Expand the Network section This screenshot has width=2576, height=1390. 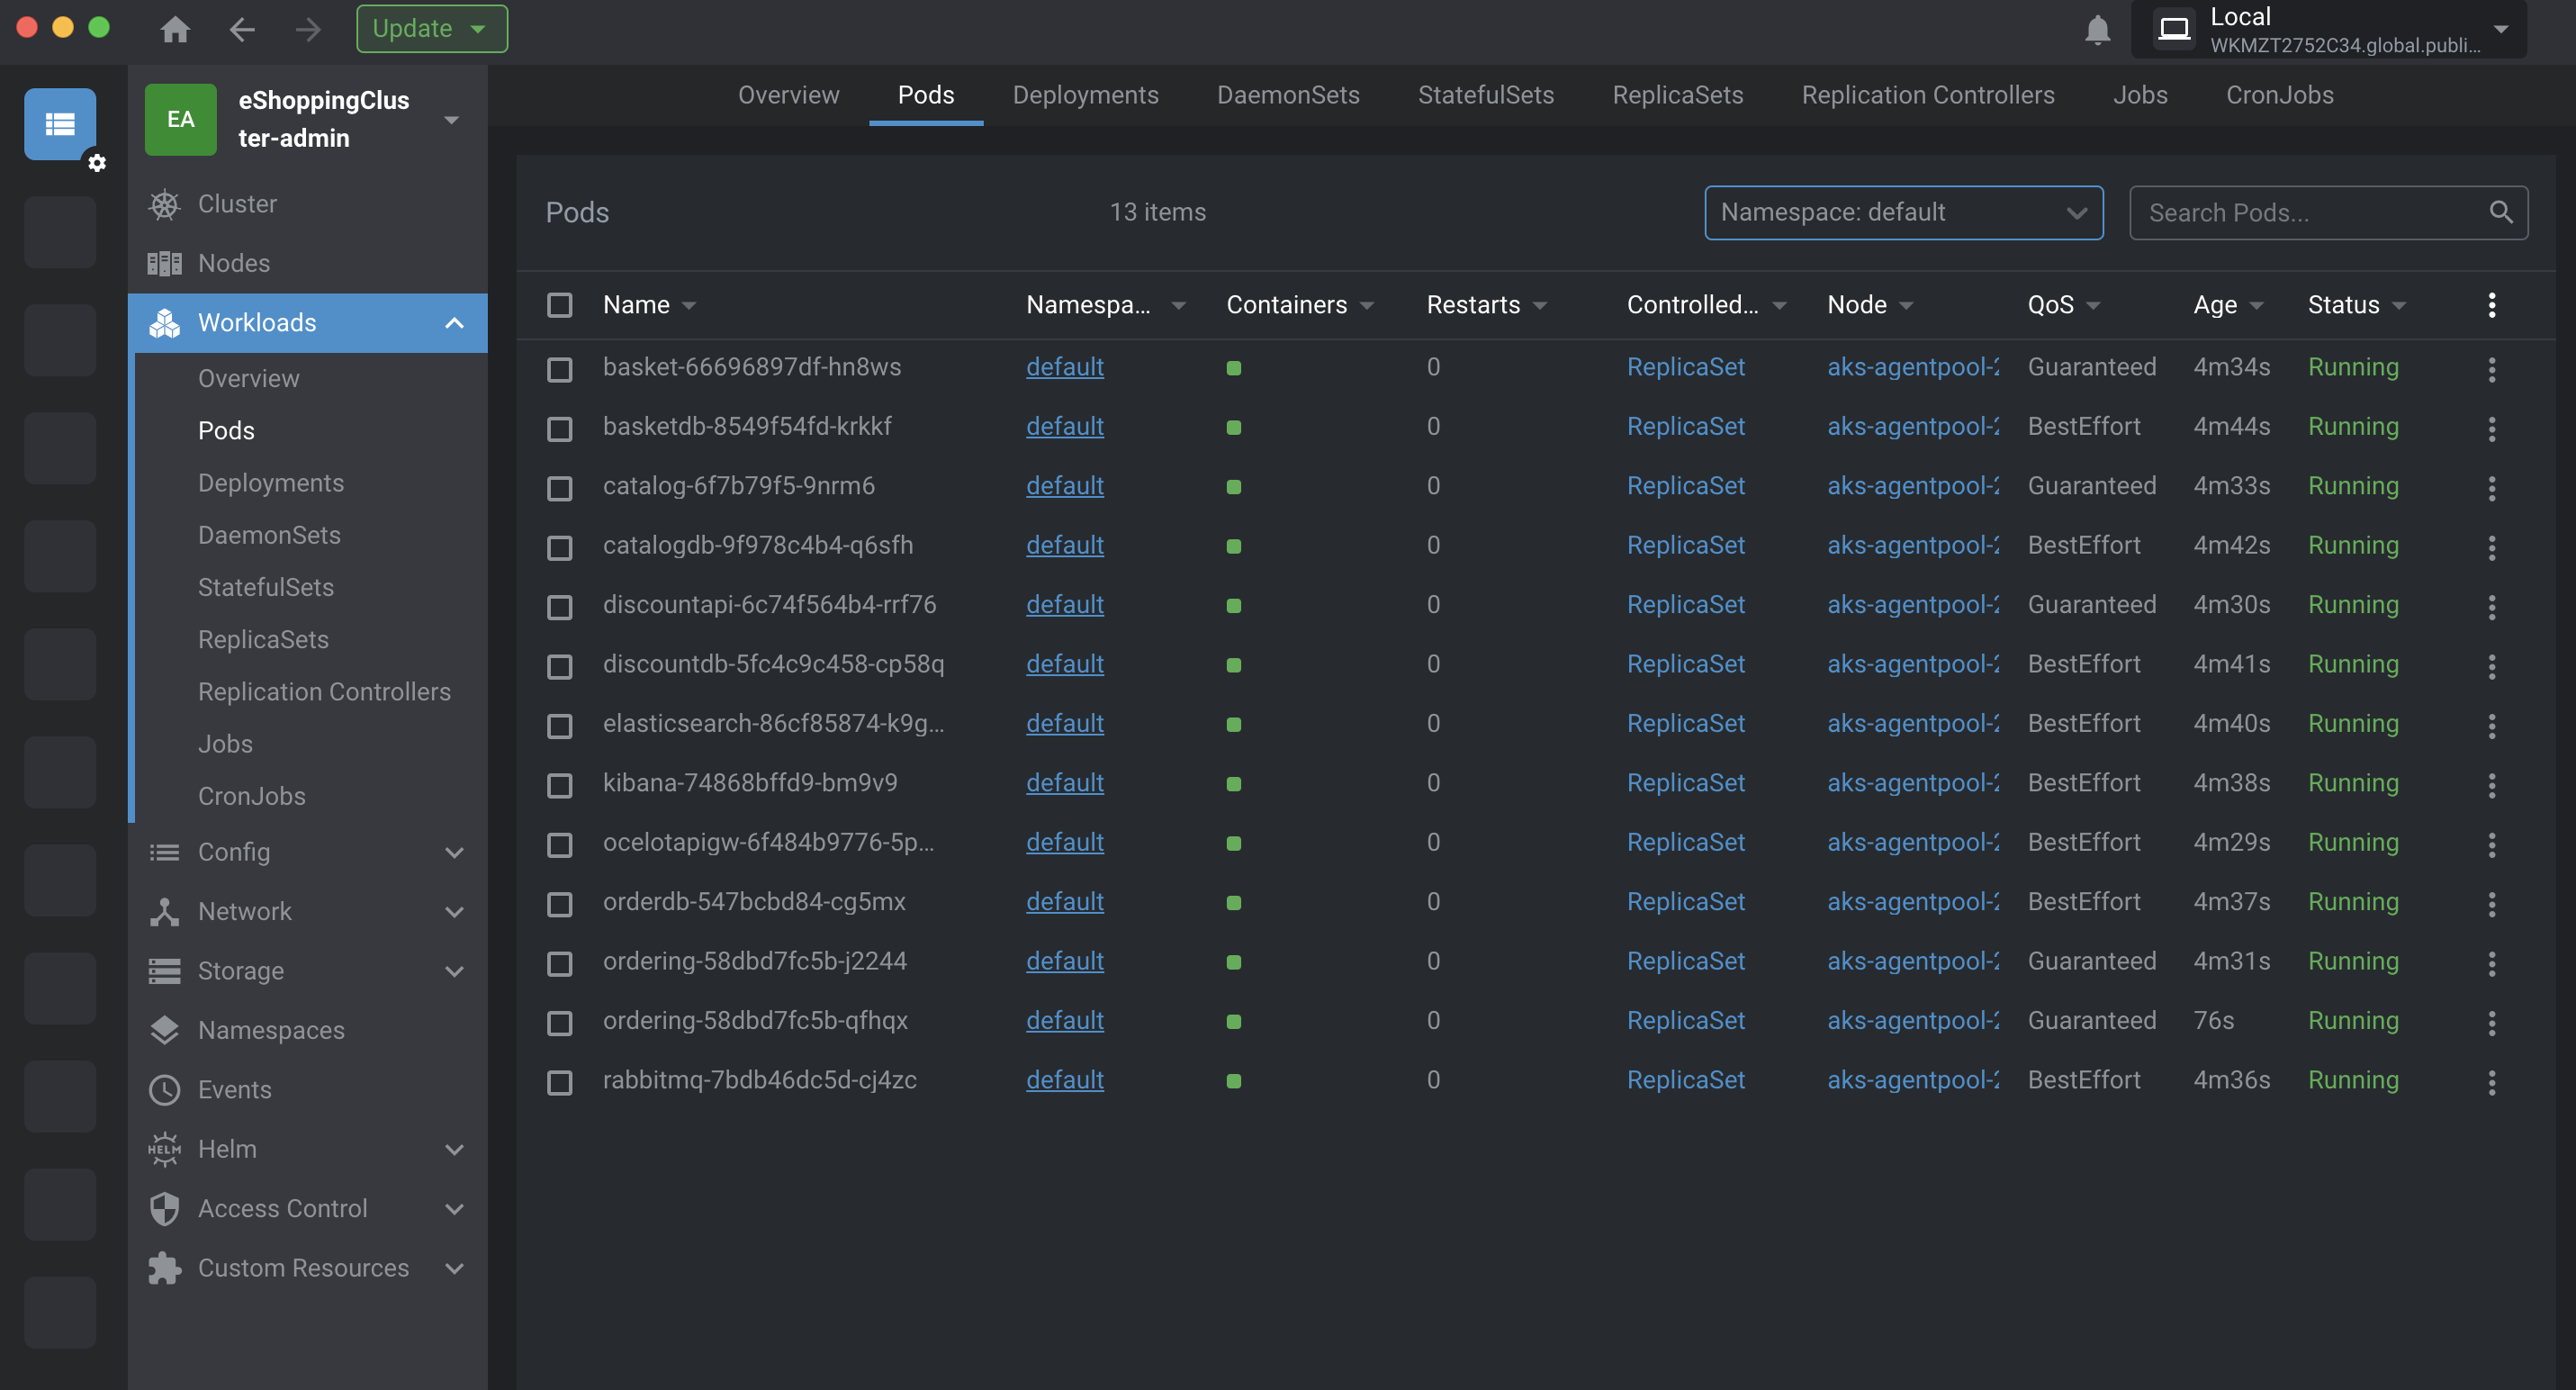pyautogui.click(x=454, y=911)
